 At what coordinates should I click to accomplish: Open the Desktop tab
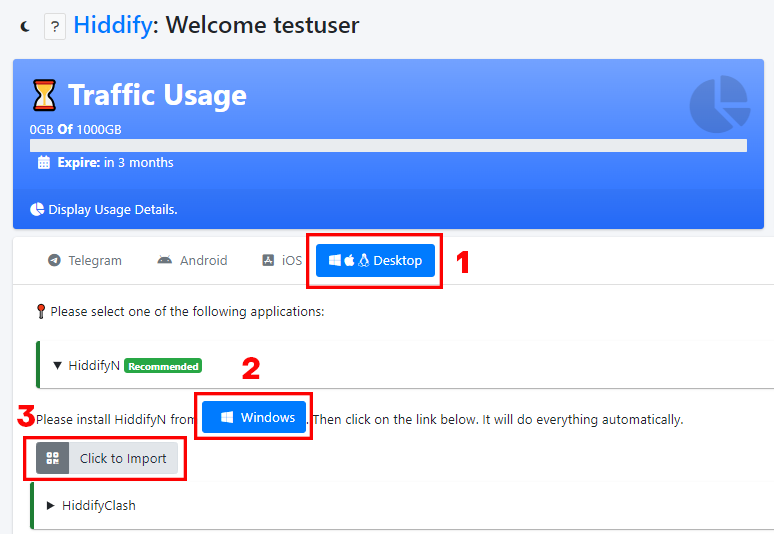click(375, 260)
